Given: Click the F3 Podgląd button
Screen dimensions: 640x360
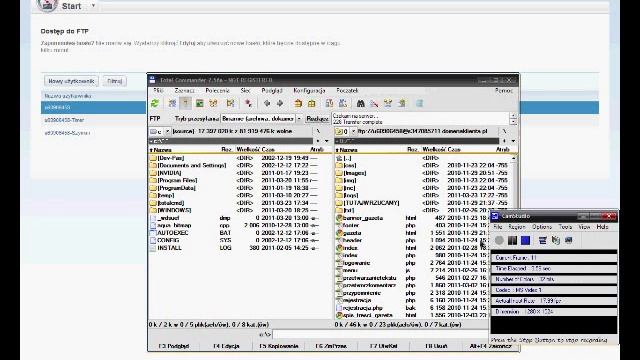Looking at the screenshot, I should coord(174,346).
